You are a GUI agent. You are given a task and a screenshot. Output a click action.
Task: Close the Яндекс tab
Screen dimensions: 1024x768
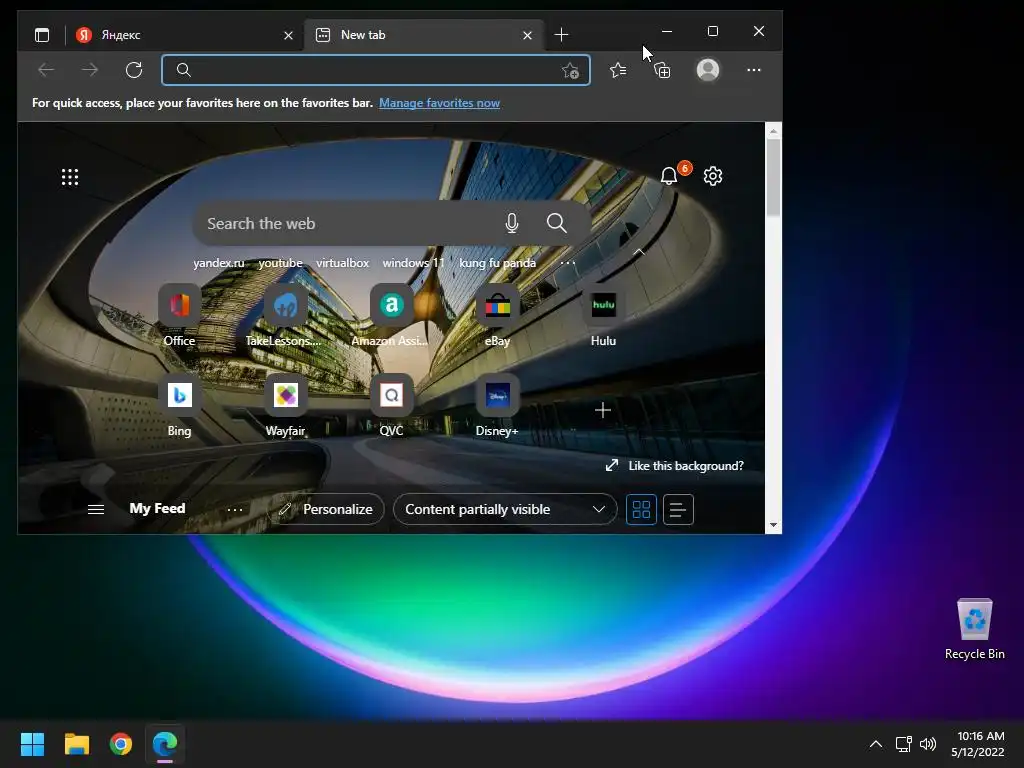288,35
